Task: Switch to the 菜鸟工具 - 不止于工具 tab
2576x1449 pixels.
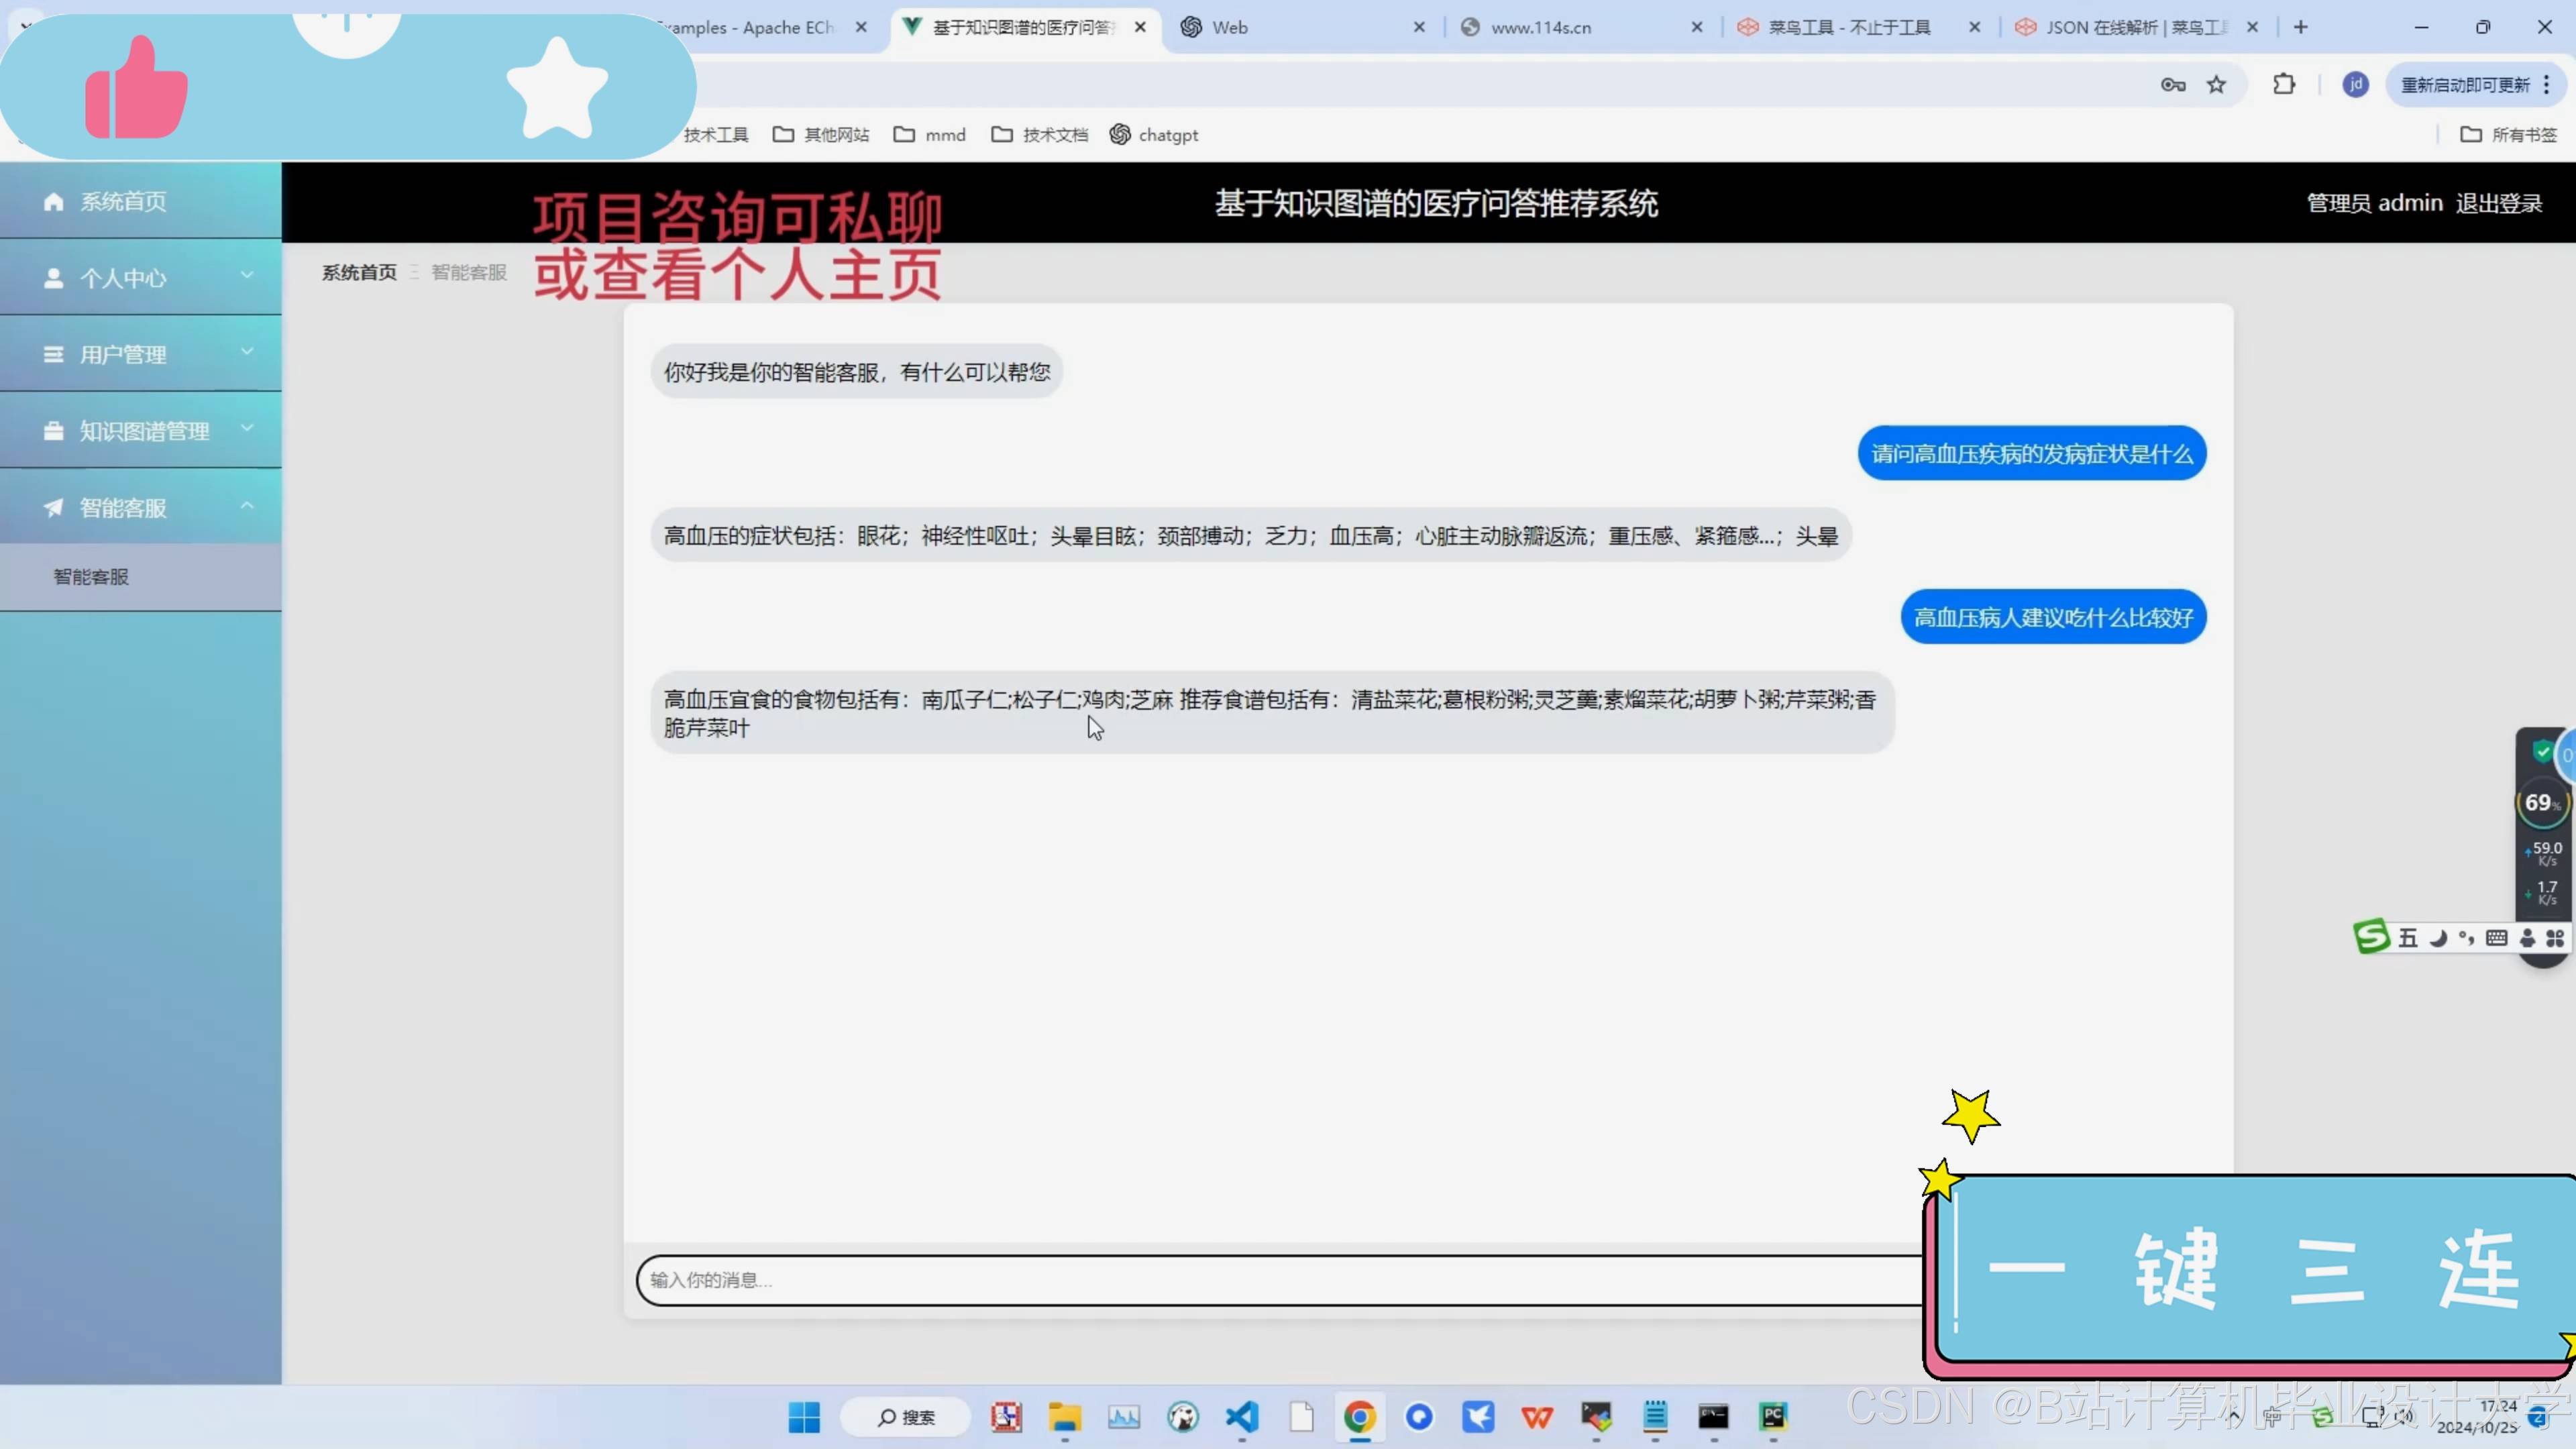Action: point(1854,27)
